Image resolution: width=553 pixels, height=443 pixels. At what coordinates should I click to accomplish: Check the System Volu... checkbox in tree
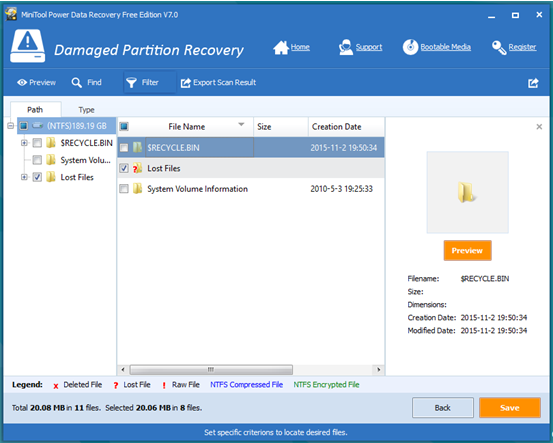tap(37, 160)
